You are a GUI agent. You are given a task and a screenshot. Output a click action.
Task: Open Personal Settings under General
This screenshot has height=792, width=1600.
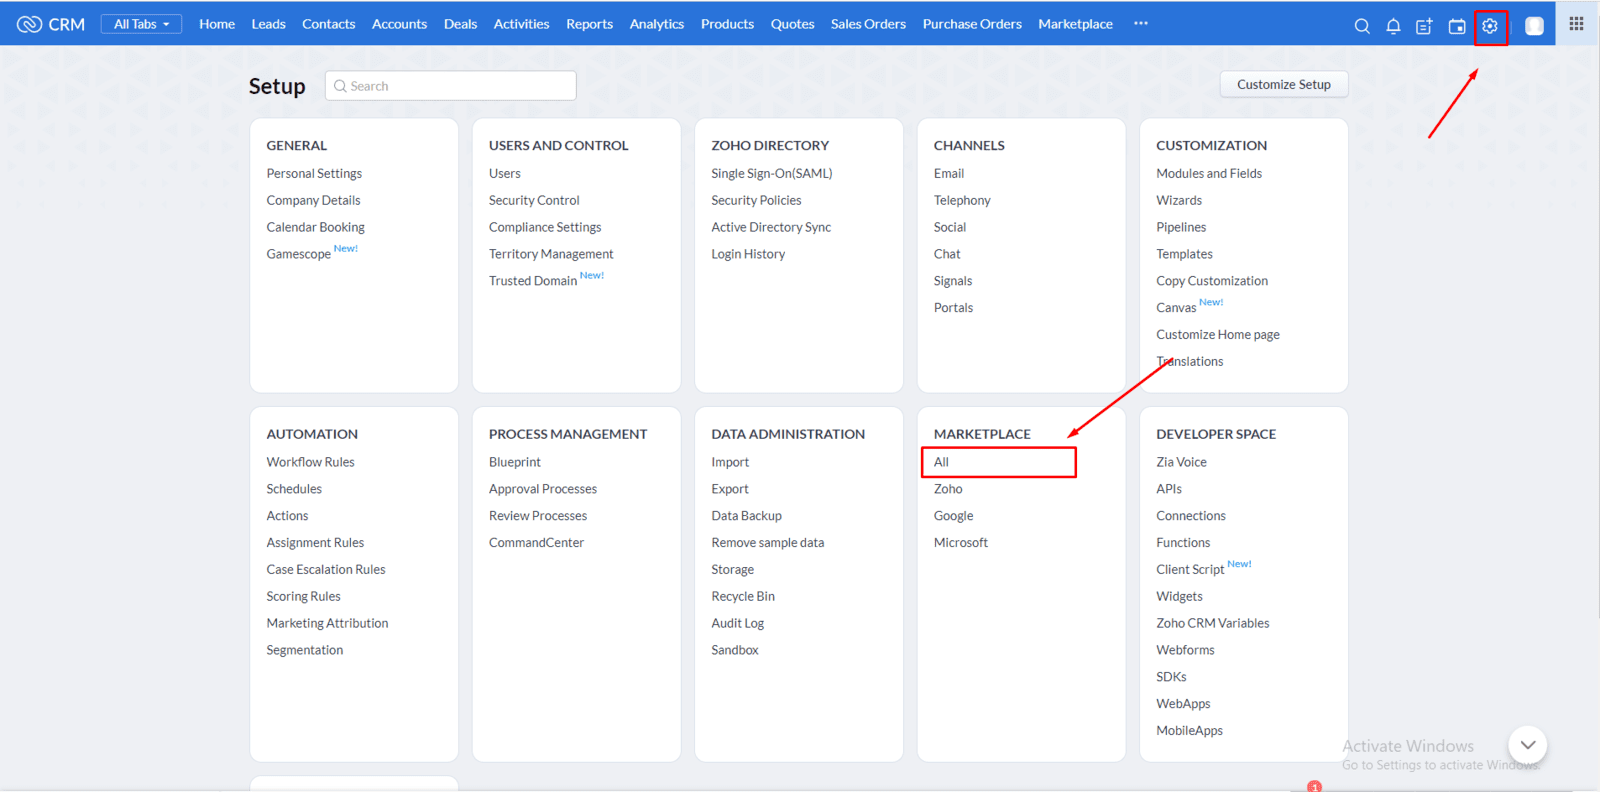coord(314,174)
